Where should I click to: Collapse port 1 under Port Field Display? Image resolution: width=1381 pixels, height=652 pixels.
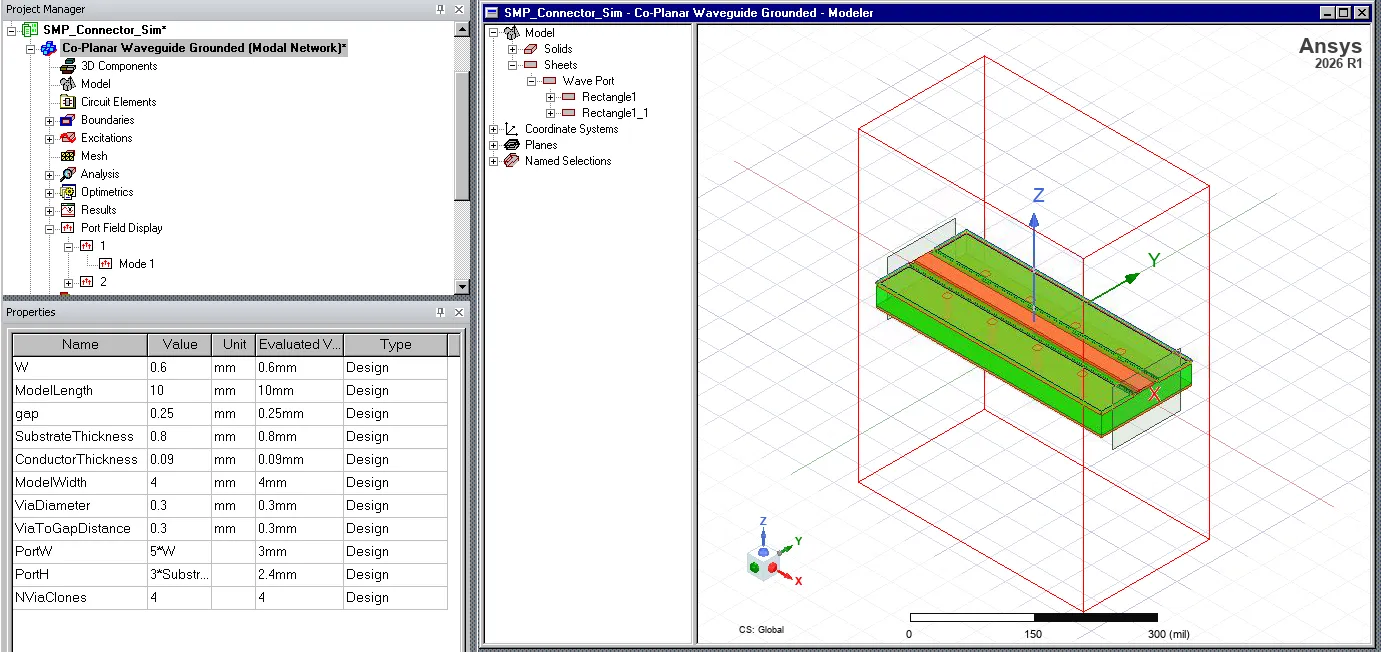pos(69,246)
